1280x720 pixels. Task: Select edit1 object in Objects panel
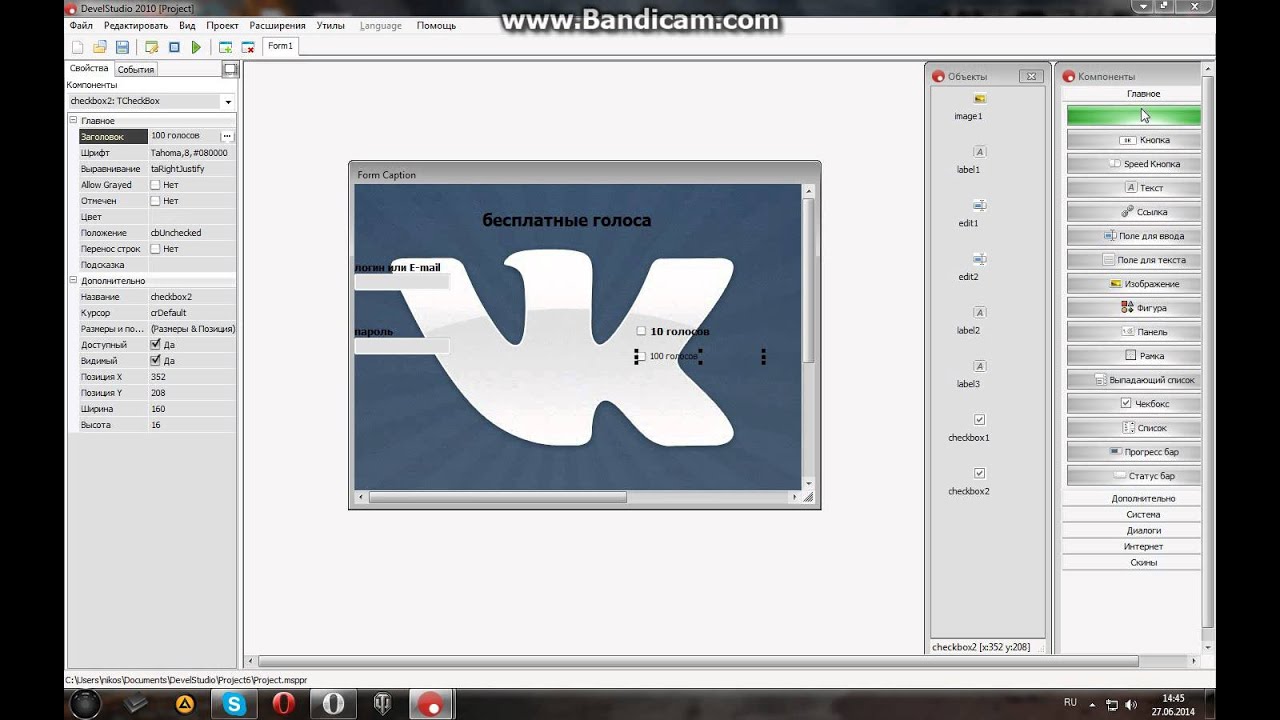tap(969, 214)
